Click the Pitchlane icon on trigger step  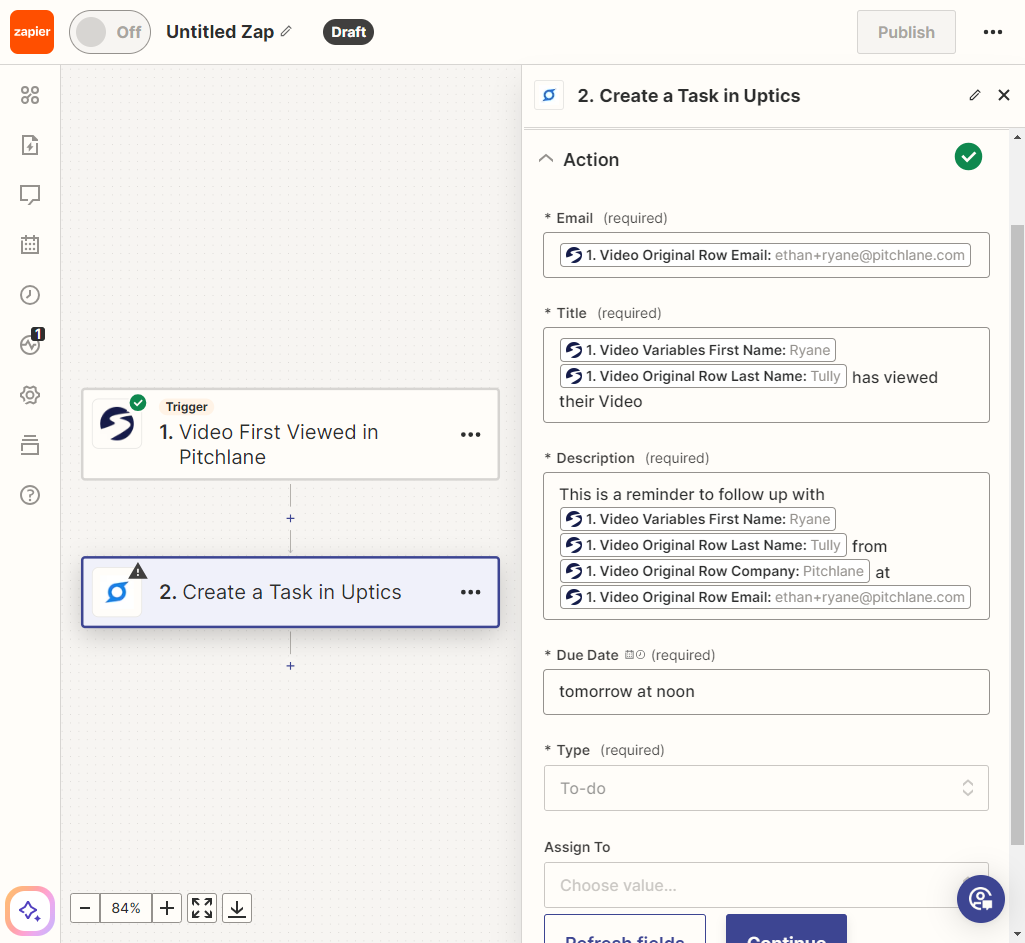tap(117, 423)
